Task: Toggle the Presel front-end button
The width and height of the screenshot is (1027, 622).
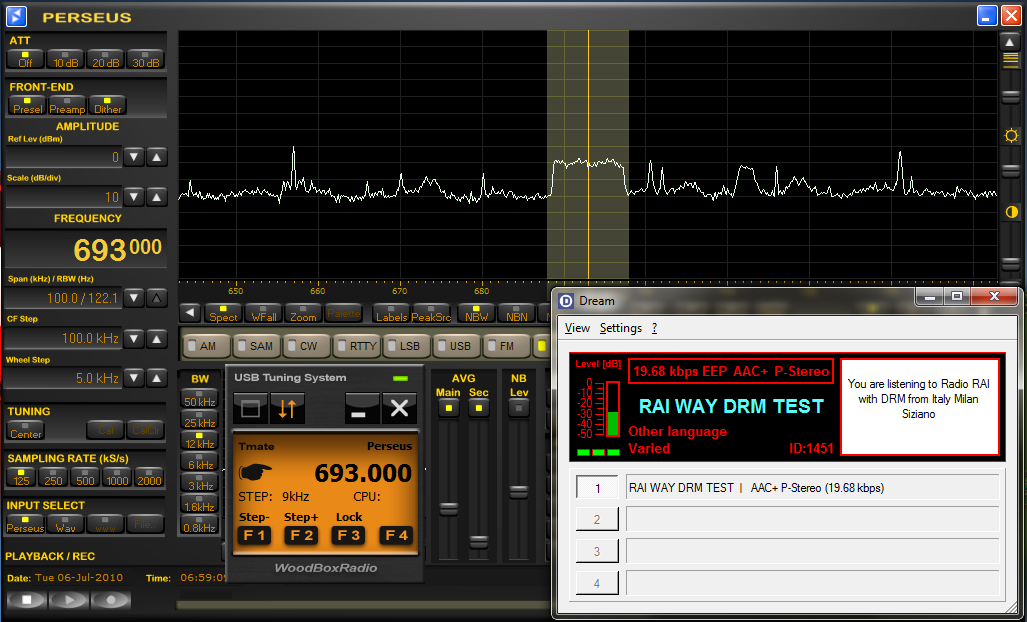Action: pyautogui.click(x=28, y=105)
